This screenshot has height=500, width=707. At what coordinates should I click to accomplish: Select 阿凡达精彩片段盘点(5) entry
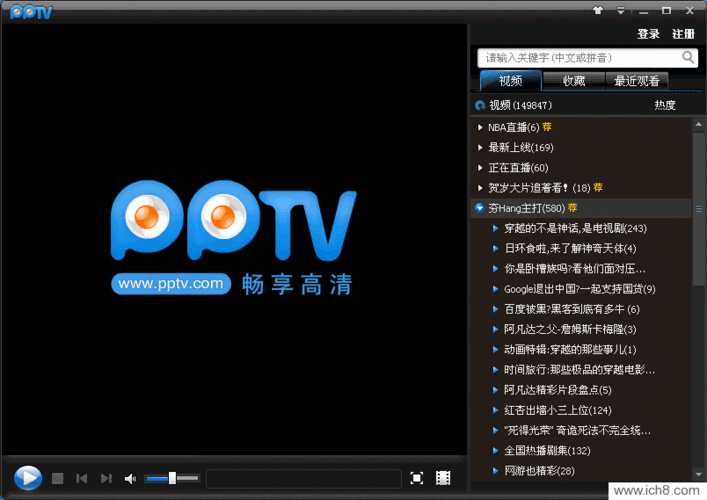tap(558, 390)
